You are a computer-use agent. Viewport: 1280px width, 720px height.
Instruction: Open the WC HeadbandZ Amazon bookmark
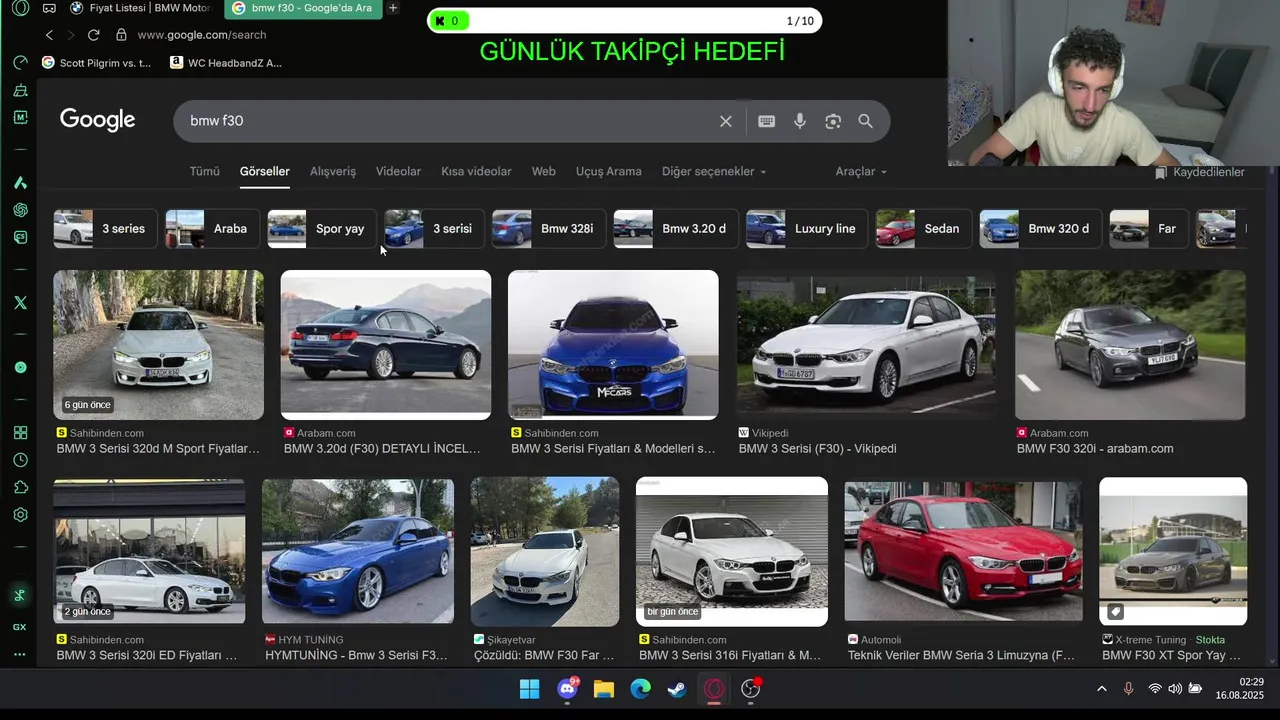(226, 62)
